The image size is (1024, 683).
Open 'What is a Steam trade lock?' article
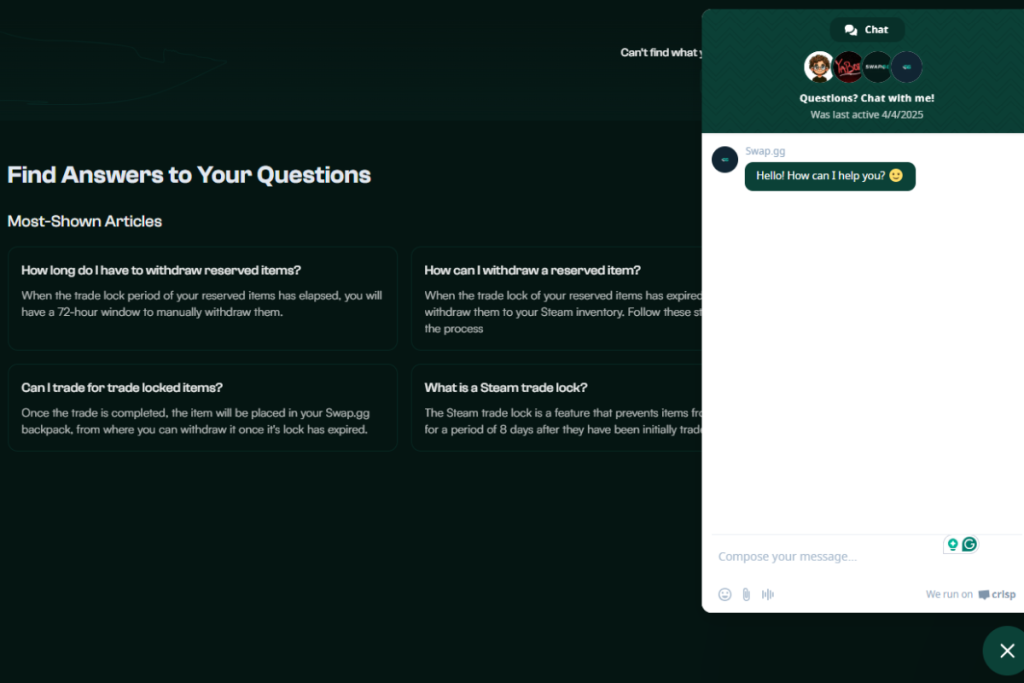coord(556,407)
